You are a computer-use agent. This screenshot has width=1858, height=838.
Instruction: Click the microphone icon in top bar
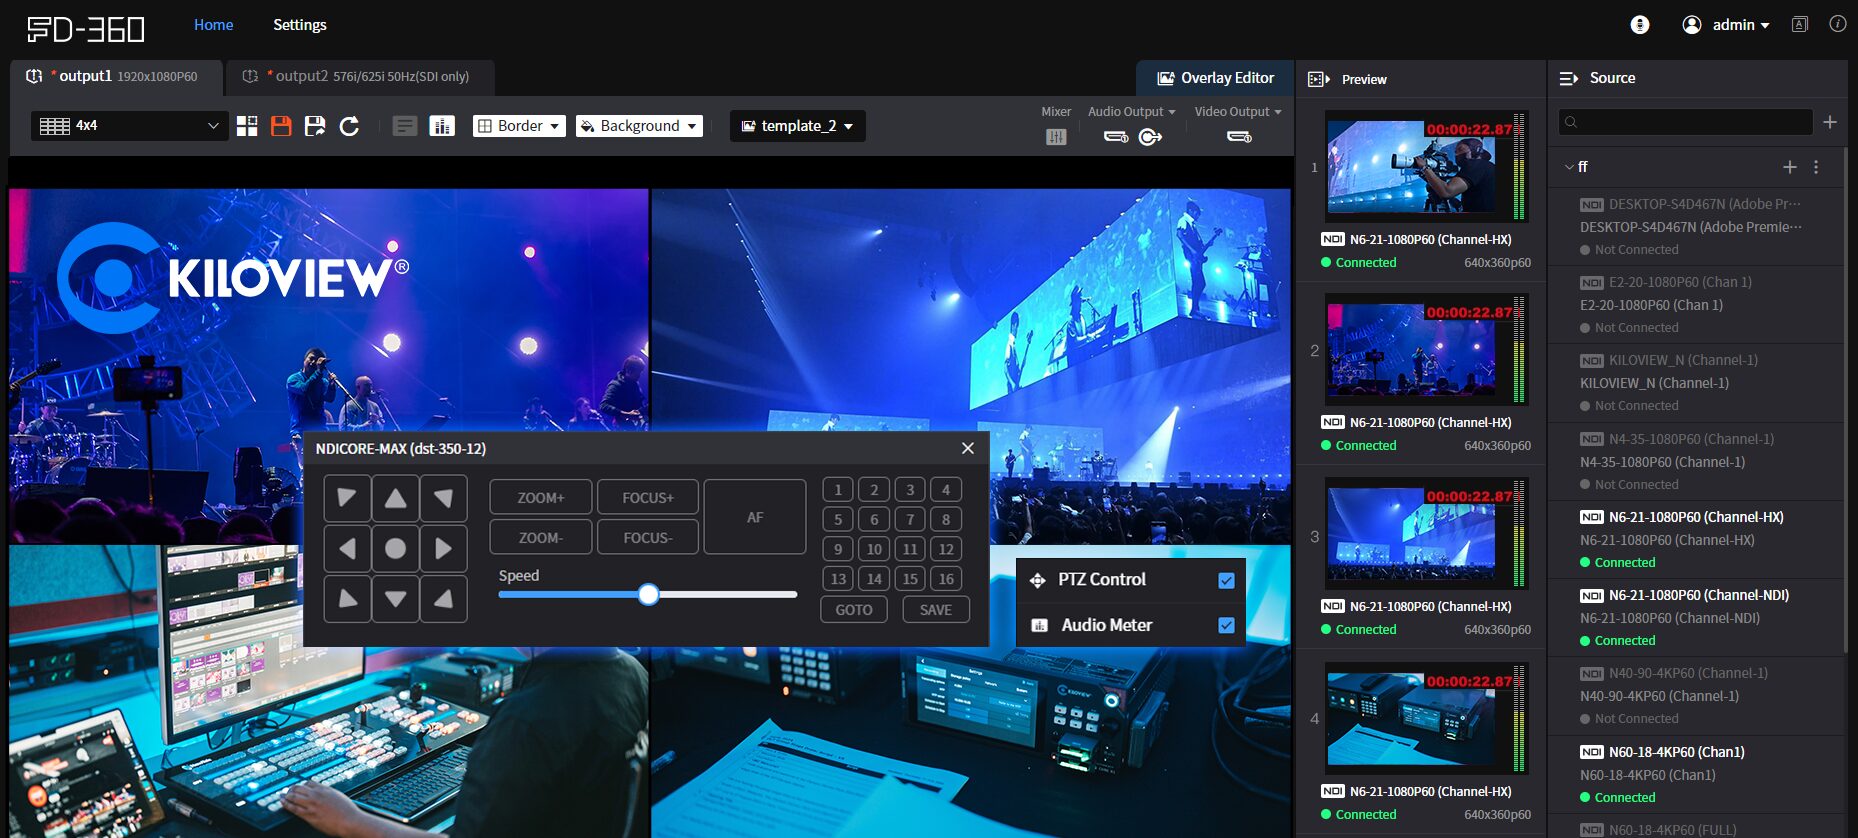pos(1640,25)
